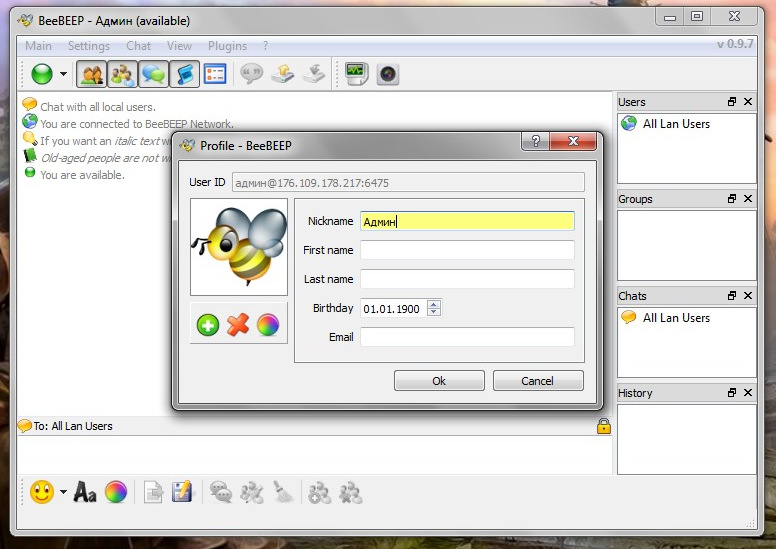Open the Aa font chooser icon

[x=85, y=492]
